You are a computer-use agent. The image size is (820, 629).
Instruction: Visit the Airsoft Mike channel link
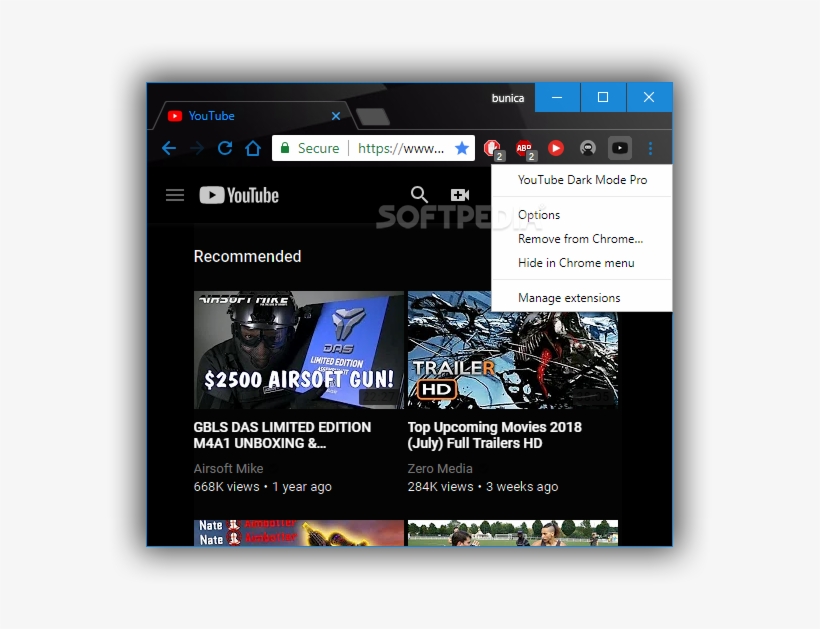pyautogui.click(x=229, y=468)
